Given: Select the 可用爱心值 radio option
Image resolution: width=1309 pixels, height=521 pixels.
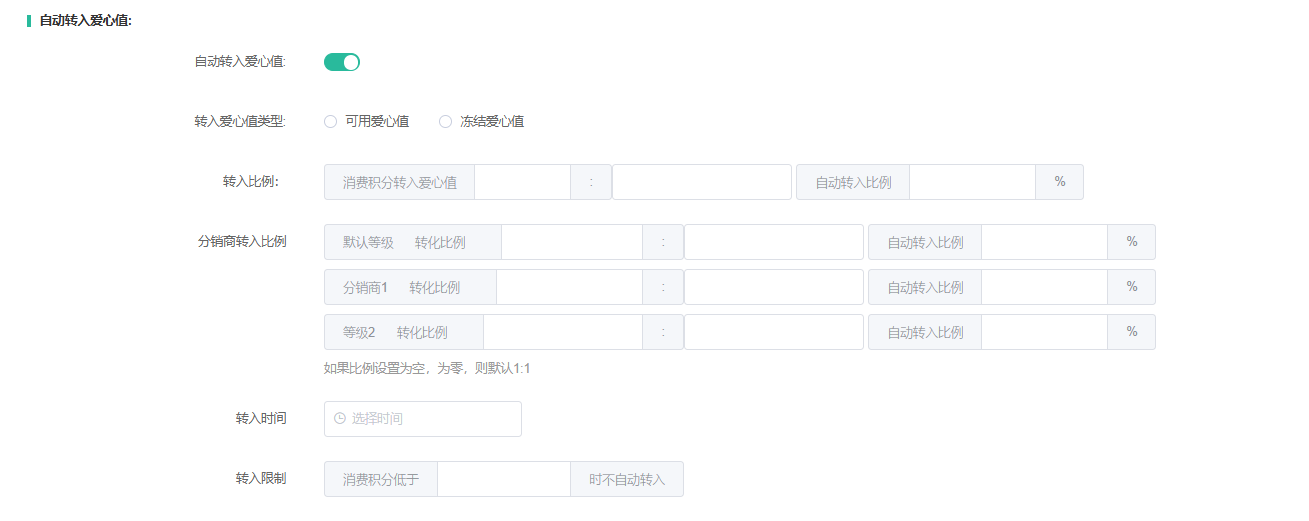Looking at the screenshot, I should (x=331, y=122).
